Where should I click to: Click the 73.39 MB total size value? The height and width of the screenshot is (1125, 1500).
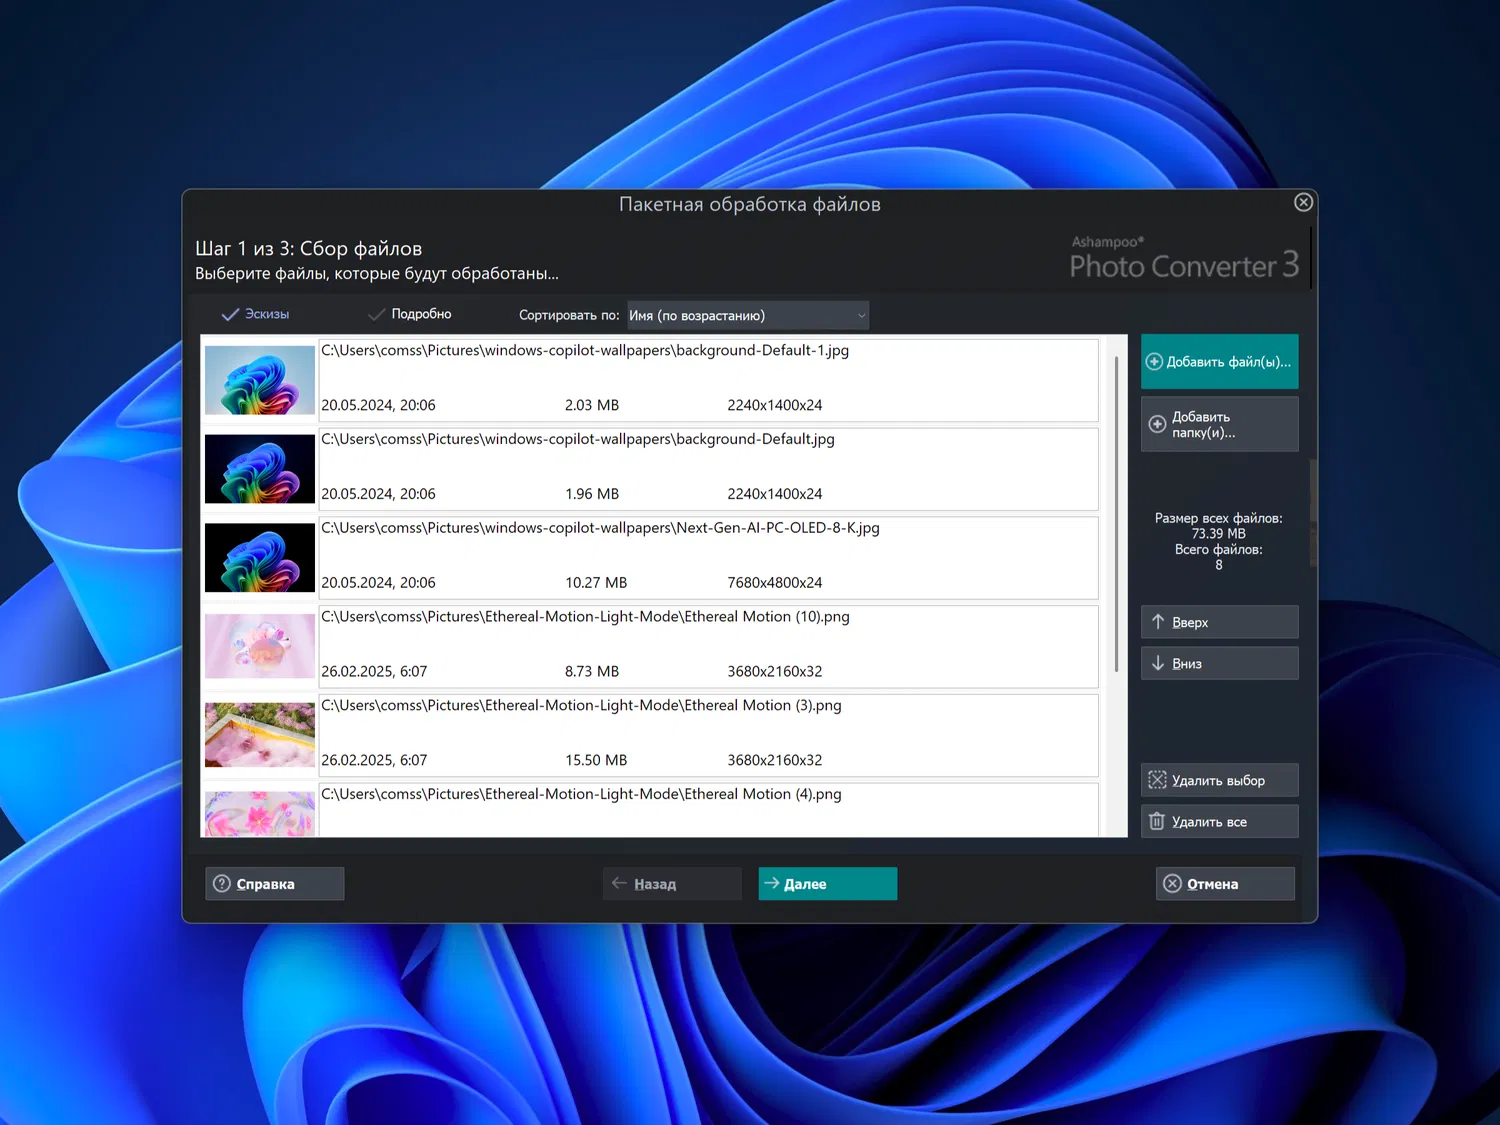click(x=1218, y=534)
